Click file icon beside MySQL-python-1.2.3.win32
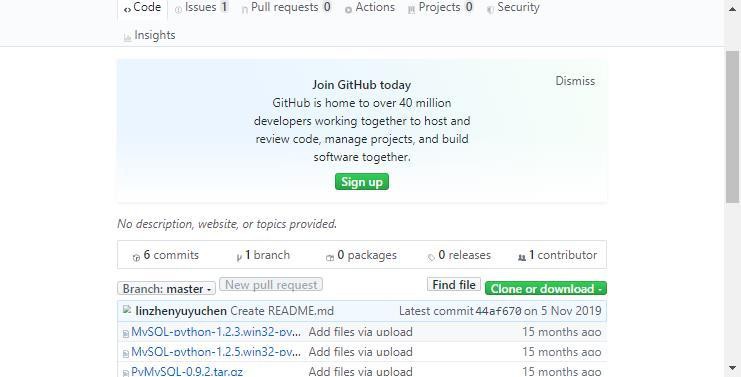The height and width of the screenshot is (377, 741). click(126, 334)
